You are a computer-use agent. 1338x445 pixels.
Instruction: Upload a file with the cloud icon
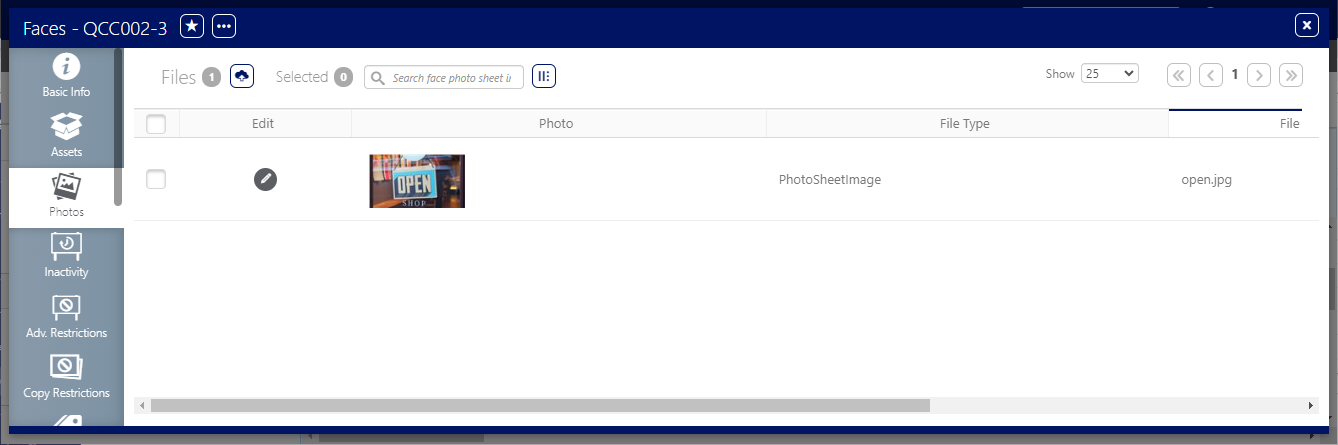[241, 76]
